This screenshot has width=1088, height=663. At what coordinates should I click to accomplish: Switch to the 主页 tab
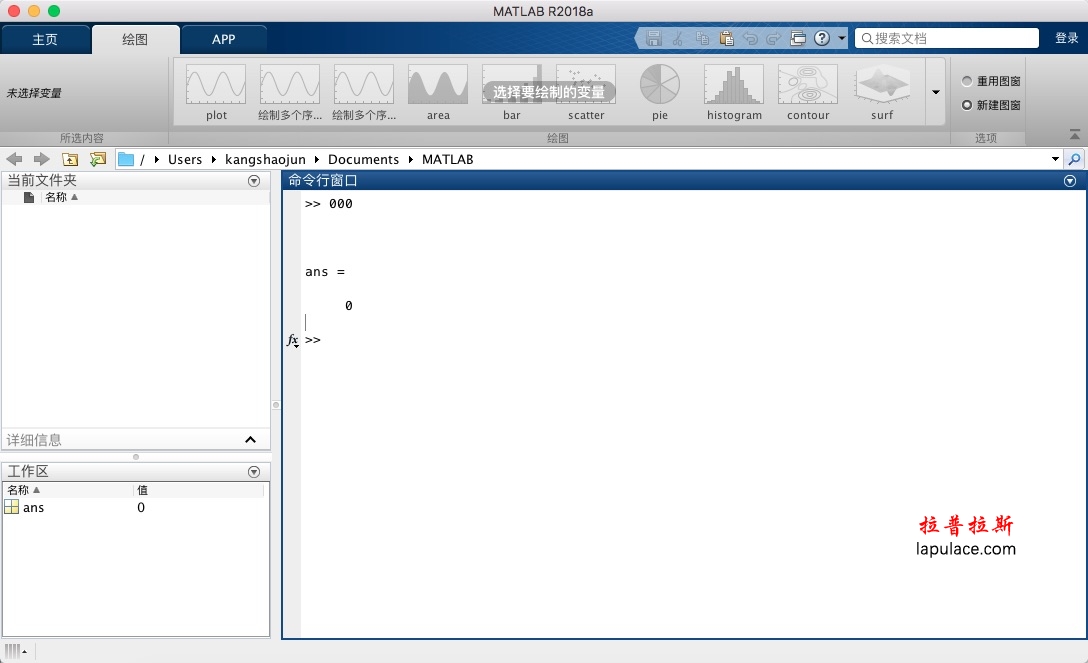tap(45, 40)
